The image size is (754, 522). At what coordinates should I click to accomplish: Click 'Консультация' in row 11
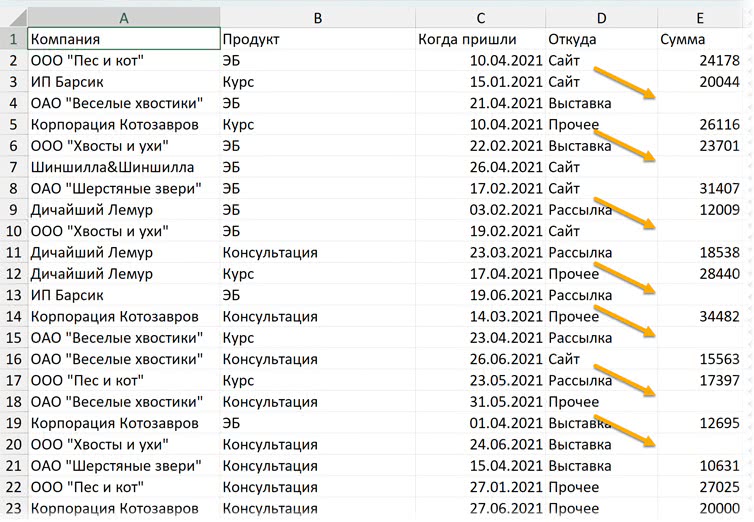point(318,252)
